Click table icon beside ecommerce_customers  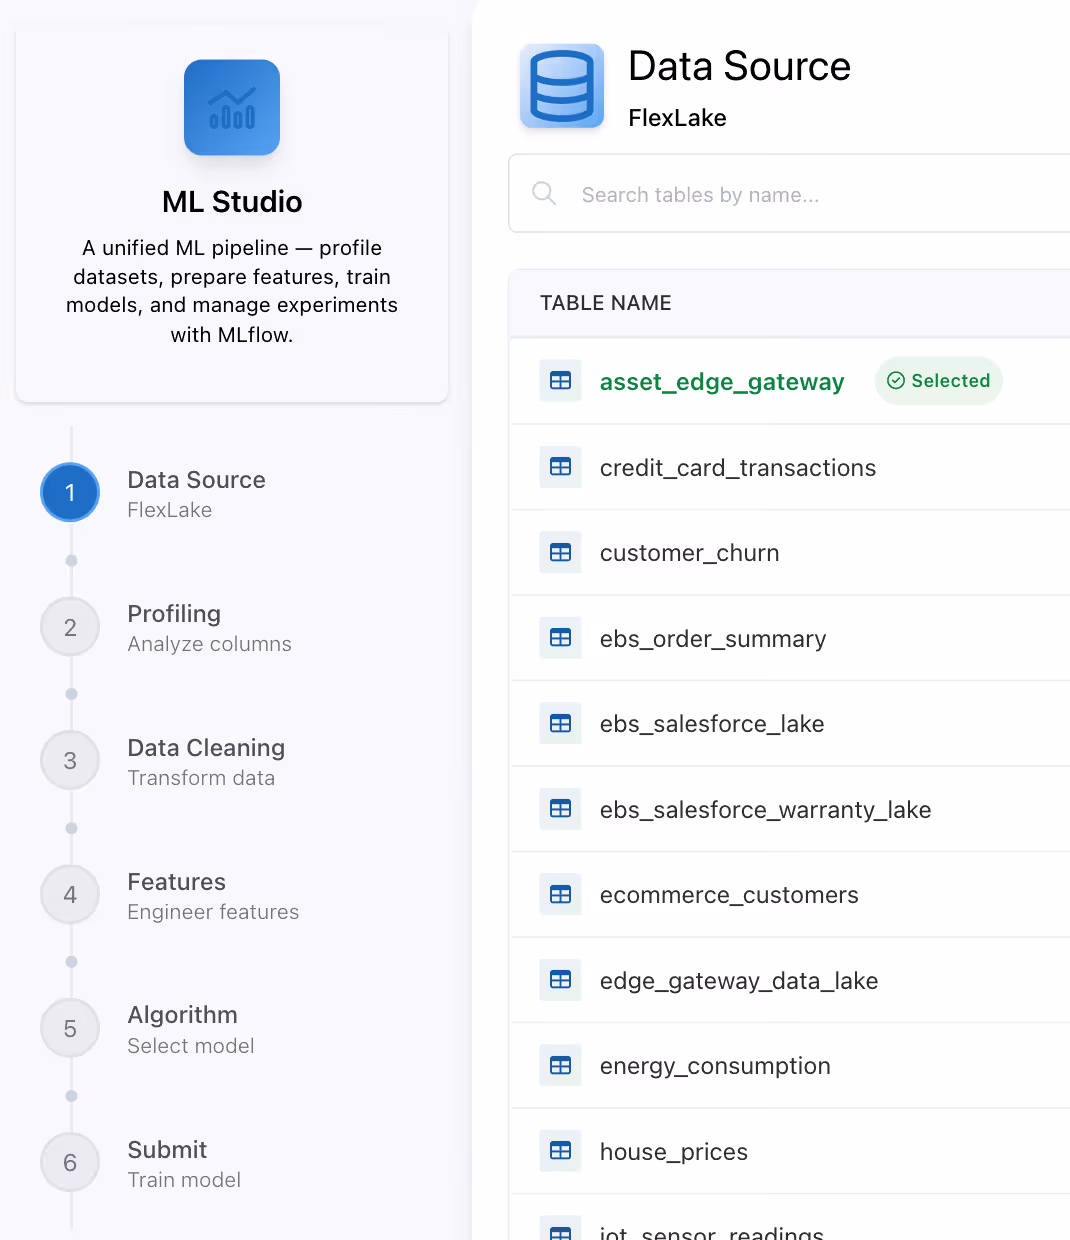561,895
